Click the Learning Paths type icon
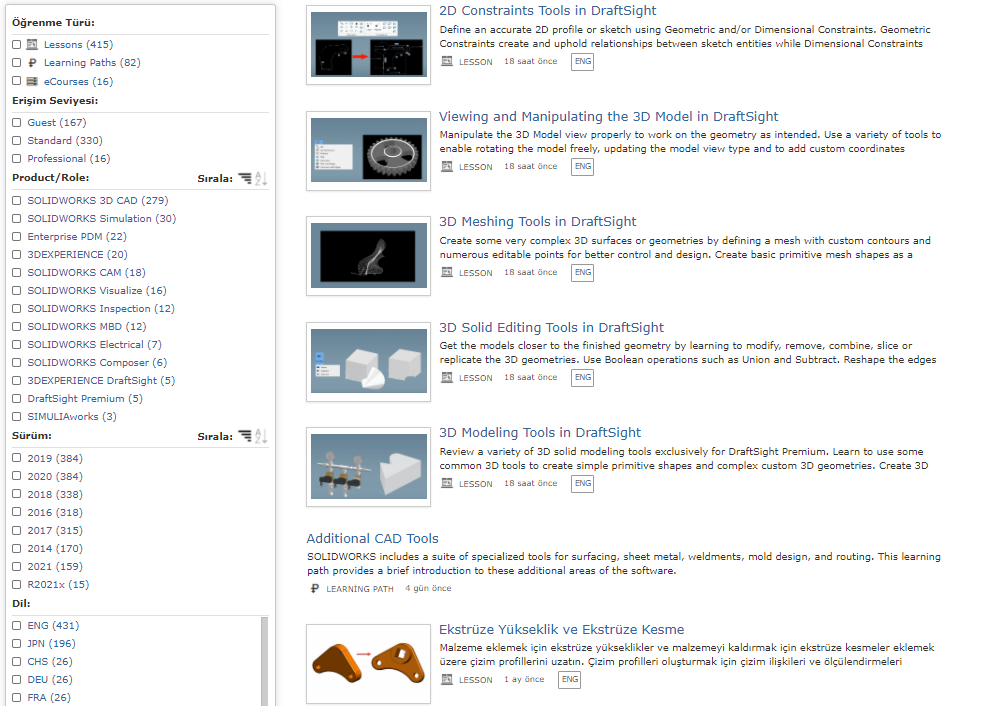Image resolution: width=985 pixels, height=706 pixels. tap(33, 63)
